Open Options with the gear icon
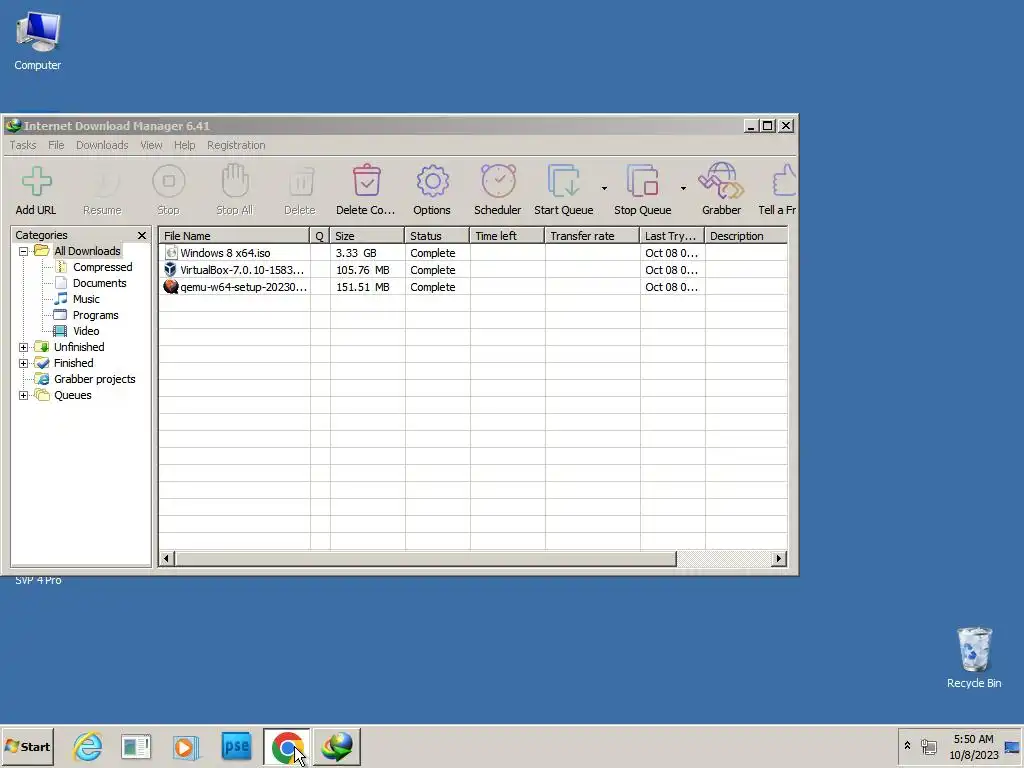The image size is (1024, 768). coord(432,181)
